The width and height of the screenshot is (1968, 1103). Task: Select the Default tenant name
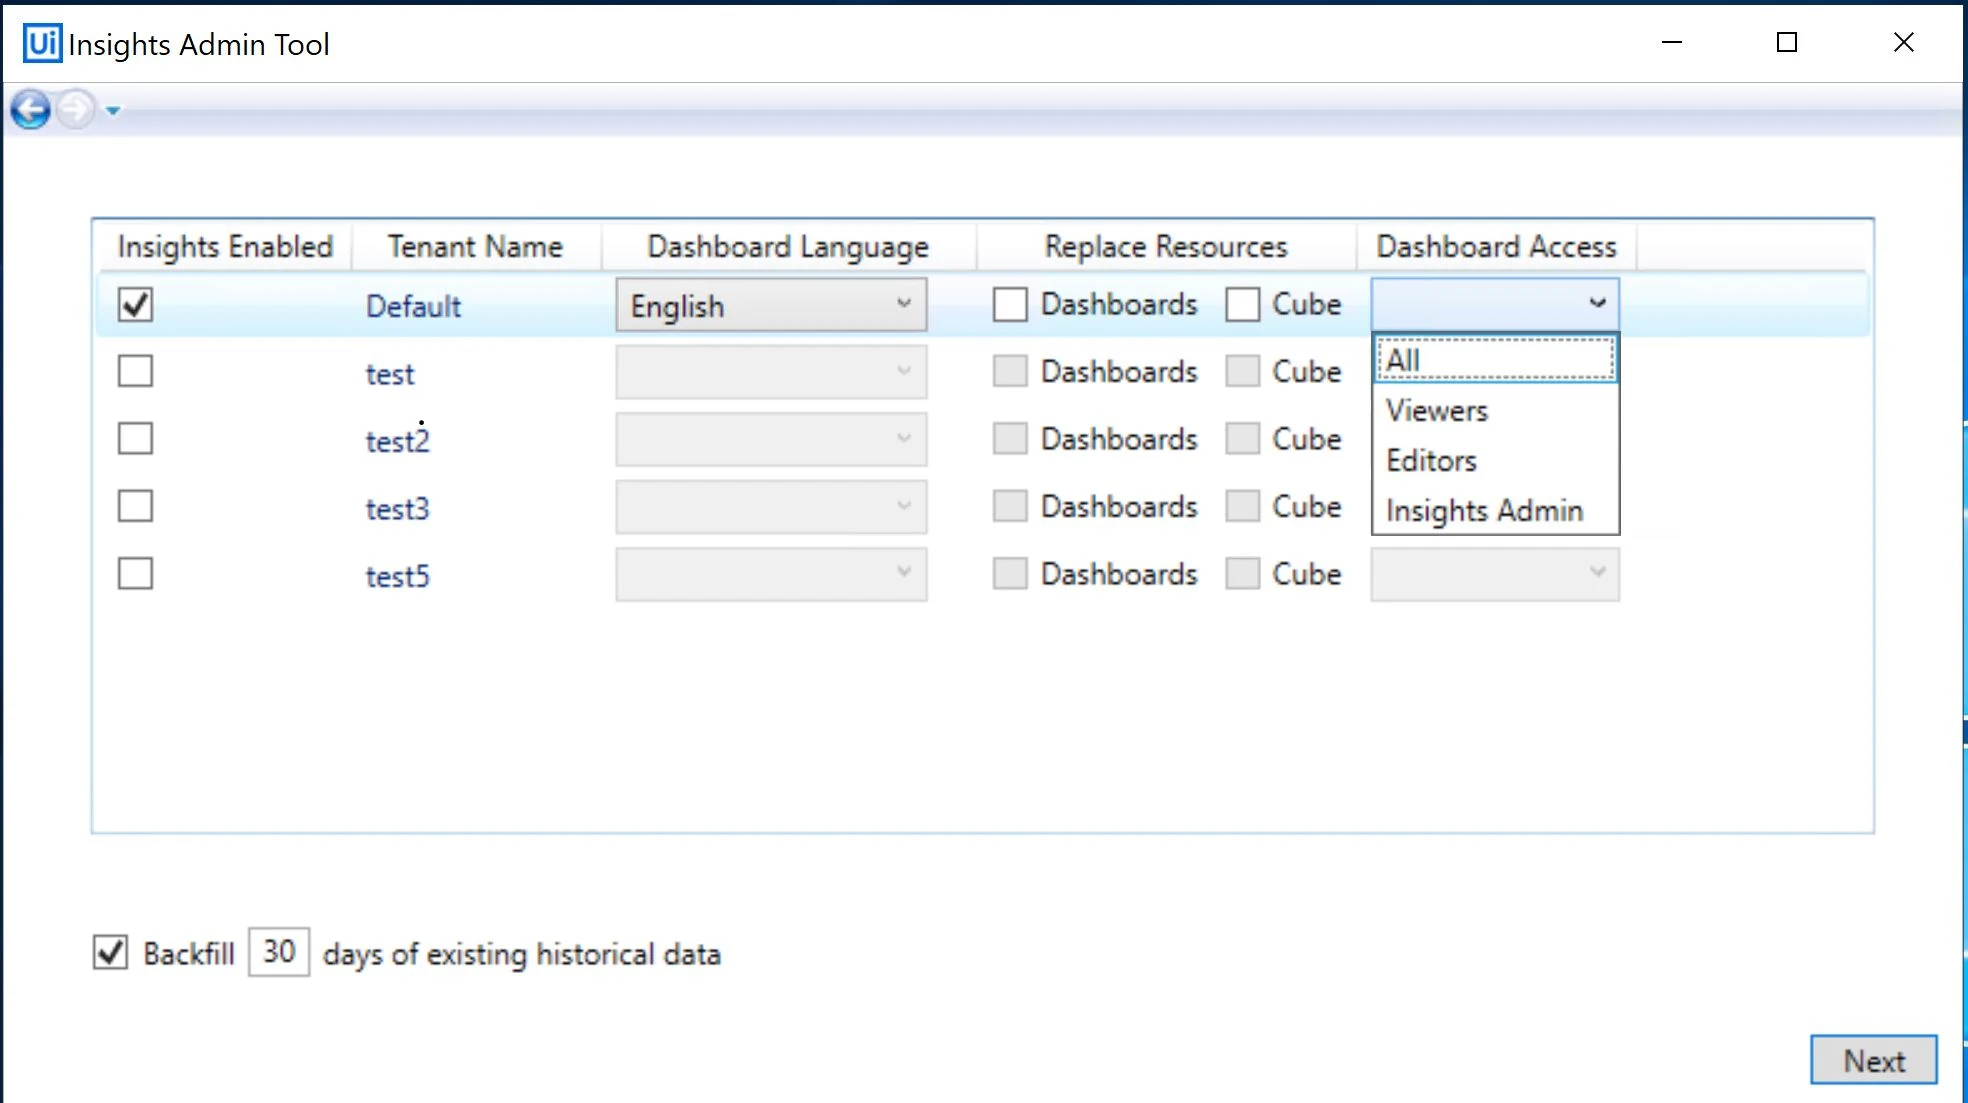click(413, 306)
